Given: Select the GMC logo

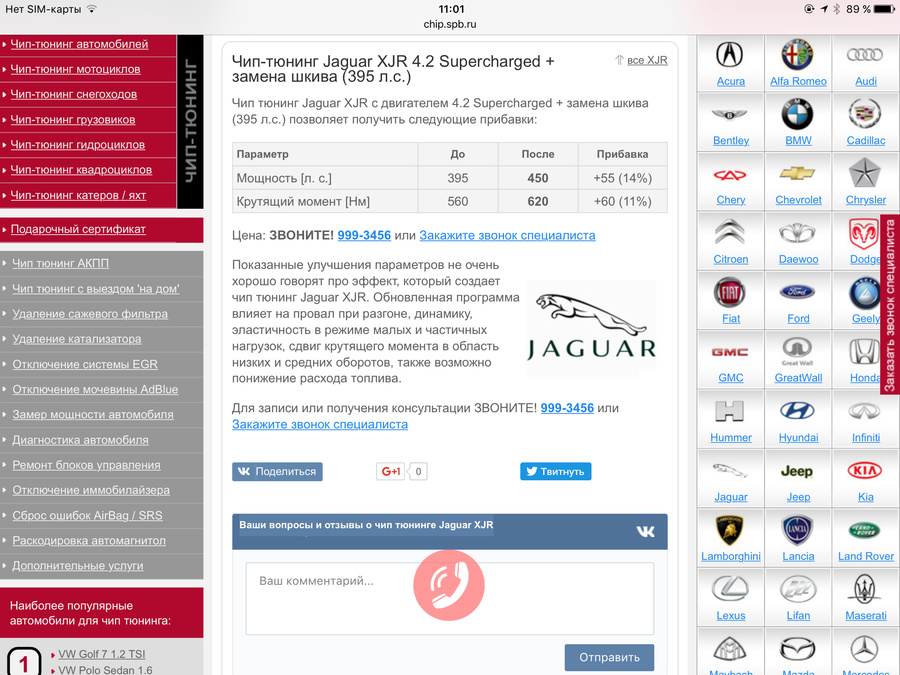Looking at the screenshot, I should (x=730, y=352).
